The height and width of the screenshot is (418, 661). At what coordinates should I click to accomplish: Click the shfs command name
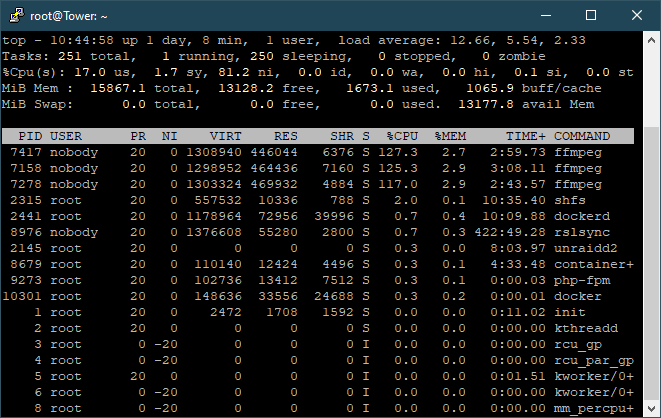tap(570, 200)
